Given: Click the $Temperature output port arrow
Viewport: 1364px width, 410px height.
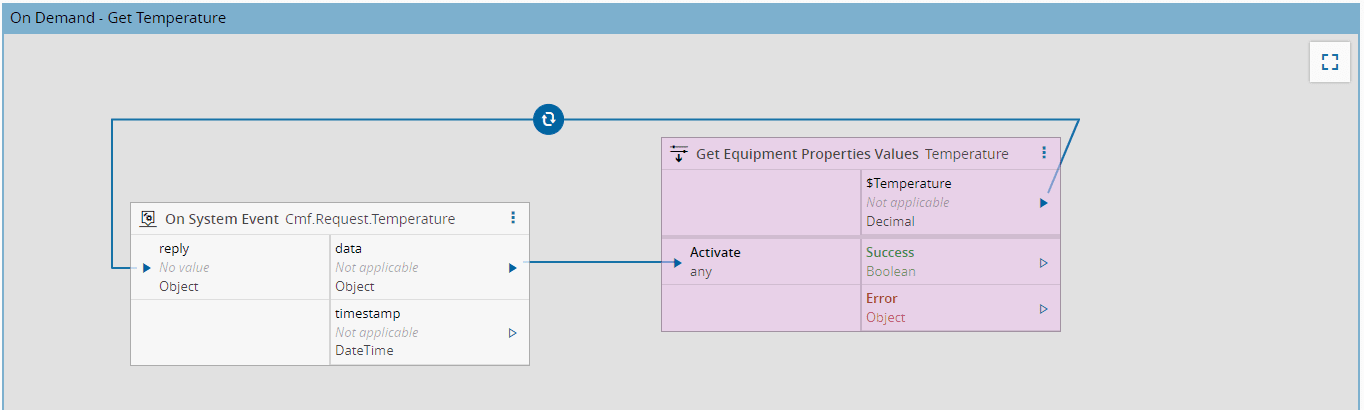Looking at the screenshot, I should [x=1043, y=203].
